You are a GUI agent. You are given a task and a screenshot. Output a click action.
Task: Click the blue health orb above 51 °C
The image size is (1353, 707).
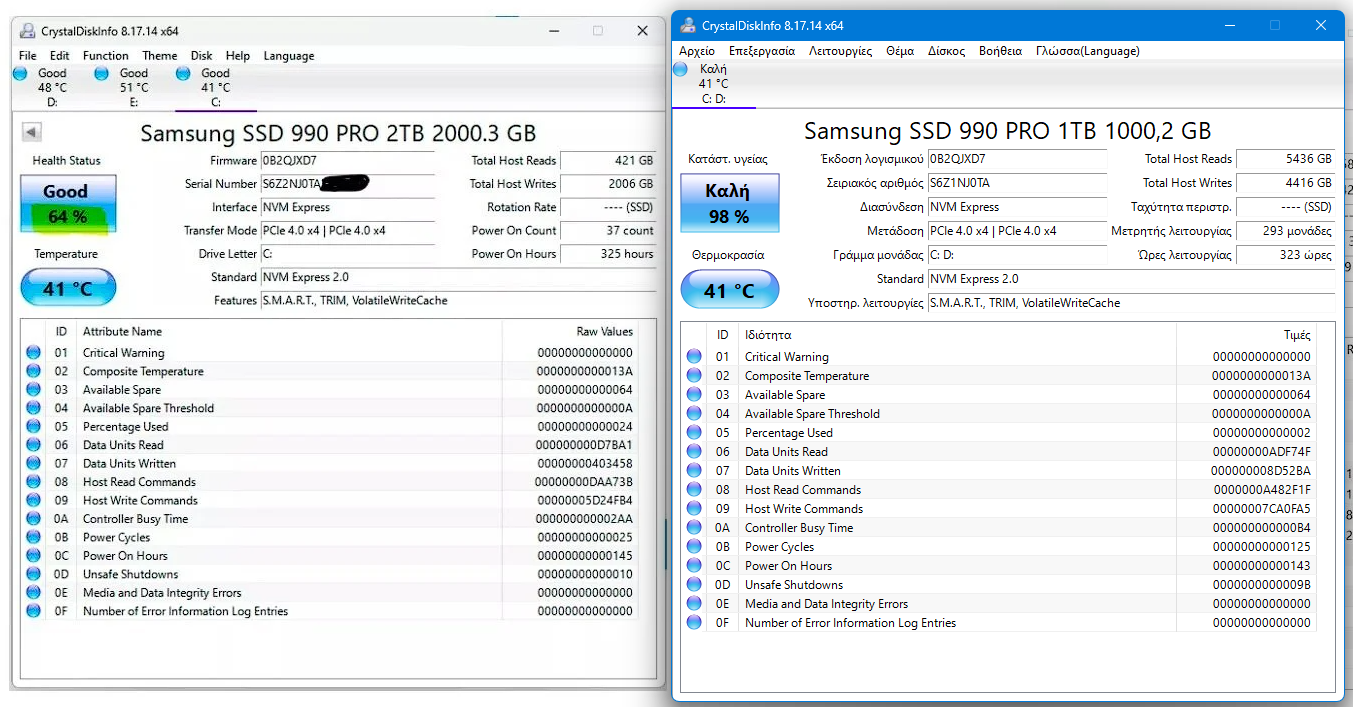pyautogui.click(x=101, y=73)
